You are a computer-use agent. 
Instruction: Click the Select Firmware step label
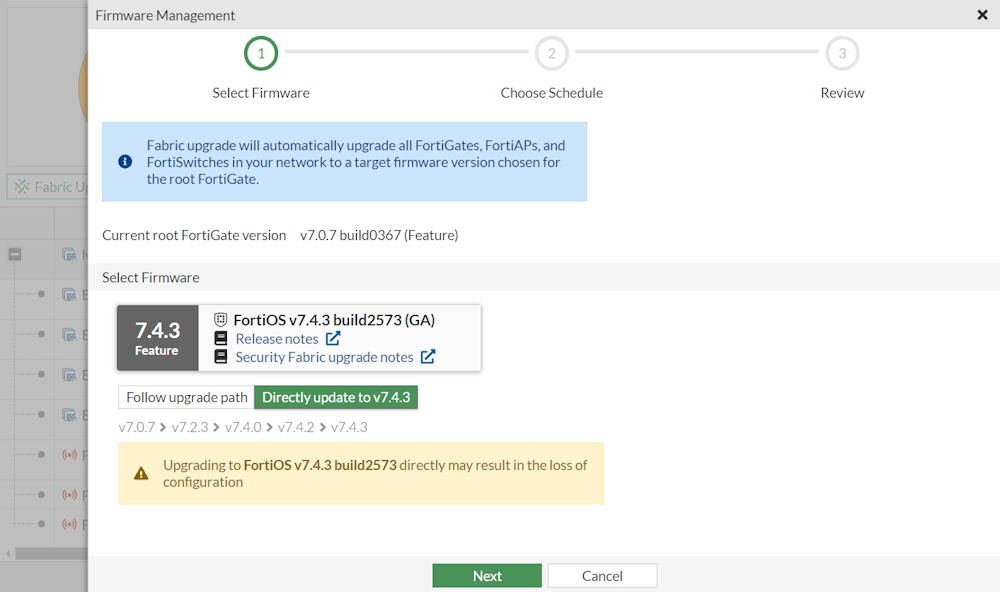[x=261, y=92]
